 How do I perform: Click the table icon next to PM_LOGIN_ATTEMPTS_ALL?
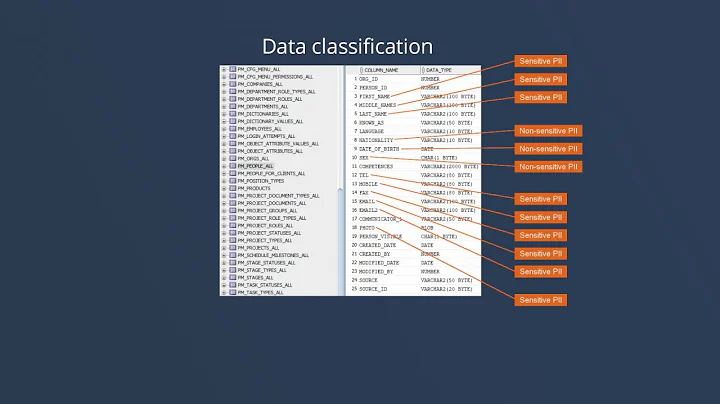[233, 136]
